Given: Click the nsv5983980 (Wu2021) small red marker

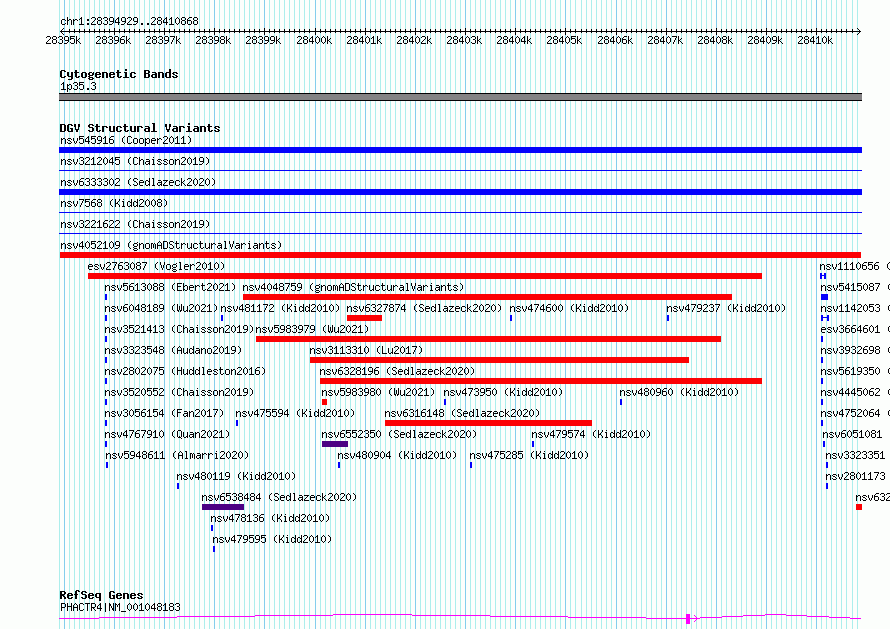Looking at the screenshot, I should tap(324, 402).
